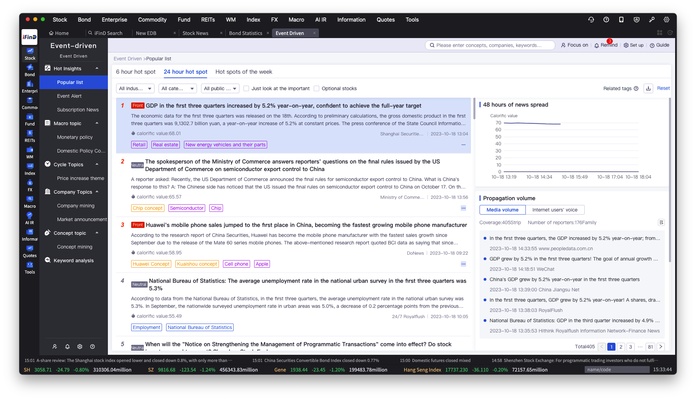Open the Fund icon in left rail
This screenshot has width=696, height=400.
click(30, 119)
